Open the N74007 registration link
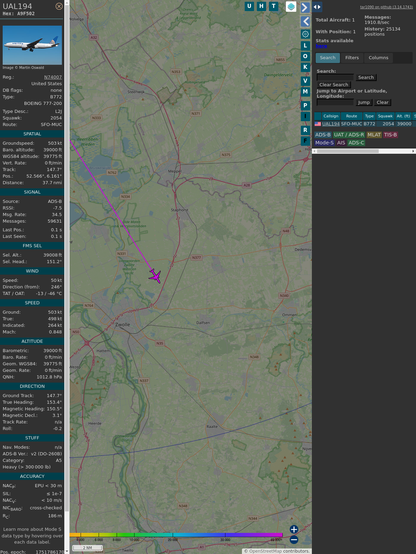The image size is (416, 554). 53,77
